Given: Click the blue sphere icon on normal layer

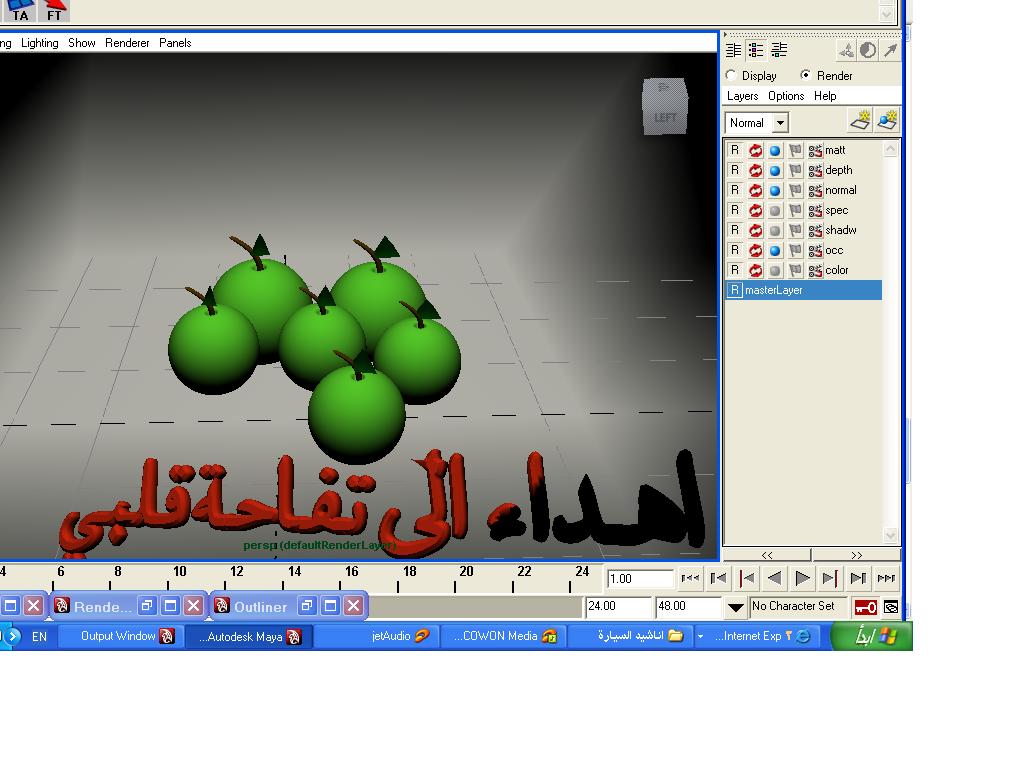Looking at the screenshot, I should point(775,191).
